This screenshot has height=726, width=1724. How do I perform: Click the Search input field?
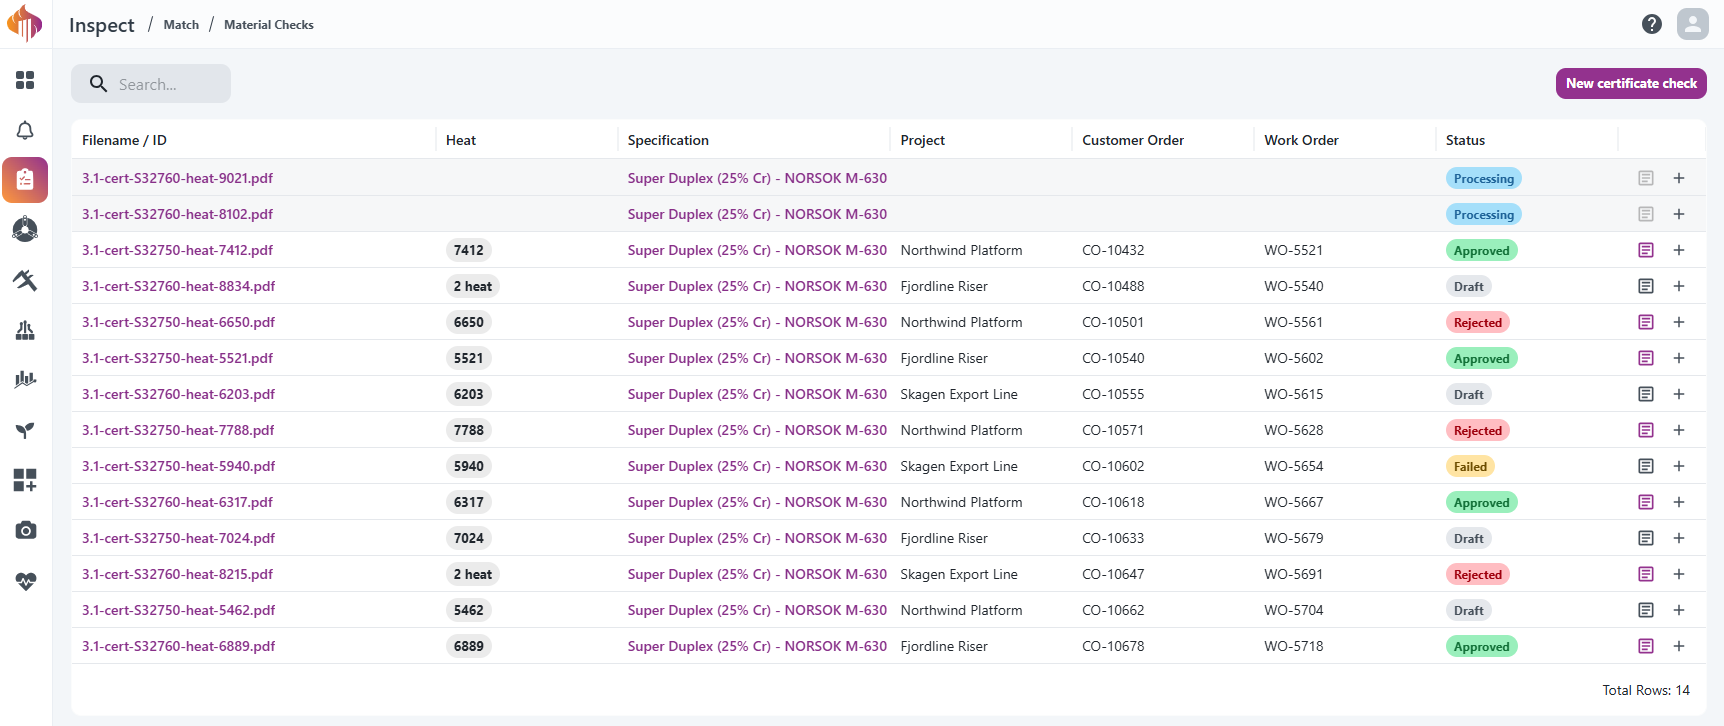click(x=151, y=84)
